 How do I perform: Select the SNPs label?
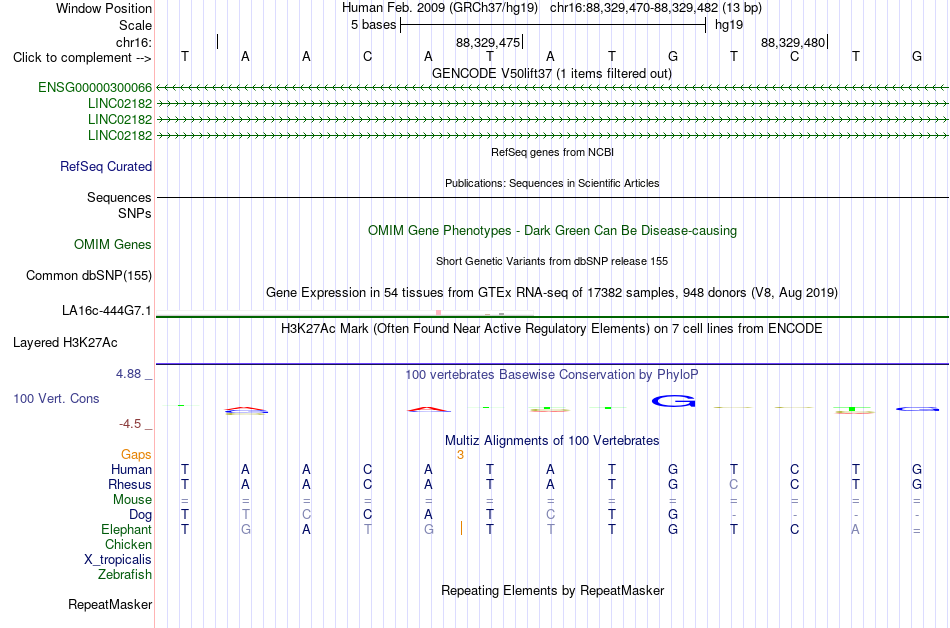[x=135, y=213]
